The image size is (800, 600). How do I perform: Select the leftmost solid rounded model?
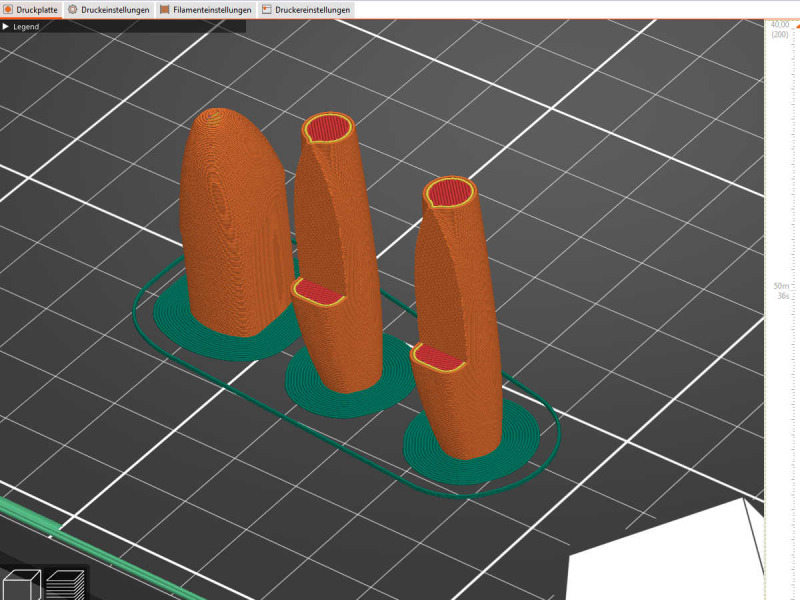click(230, 230)
